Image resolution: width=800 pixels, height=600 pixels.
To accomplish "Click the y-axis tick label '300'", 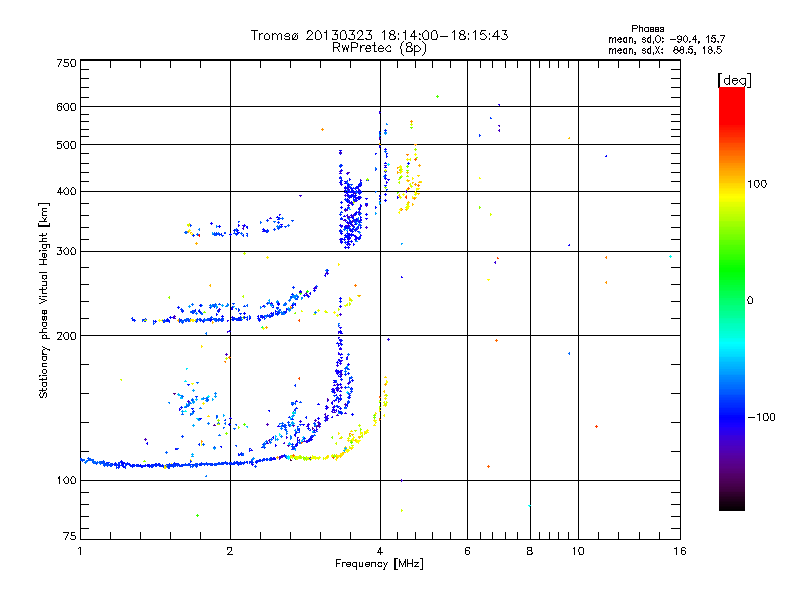I will tap(66, 252).
